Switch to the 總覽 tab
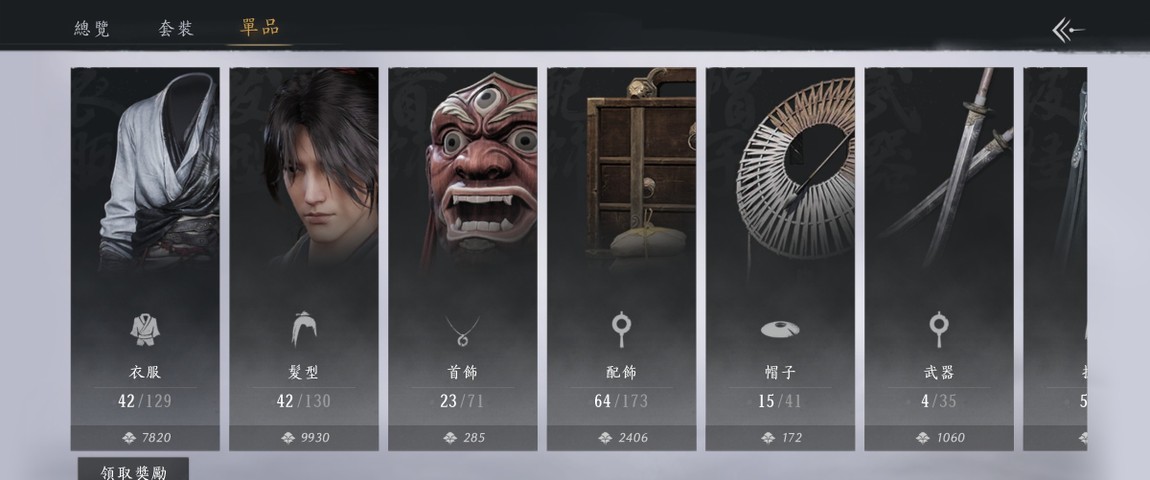Viewport: 1150px width, 480px height. pyautogui.click(x=92, y=29)
